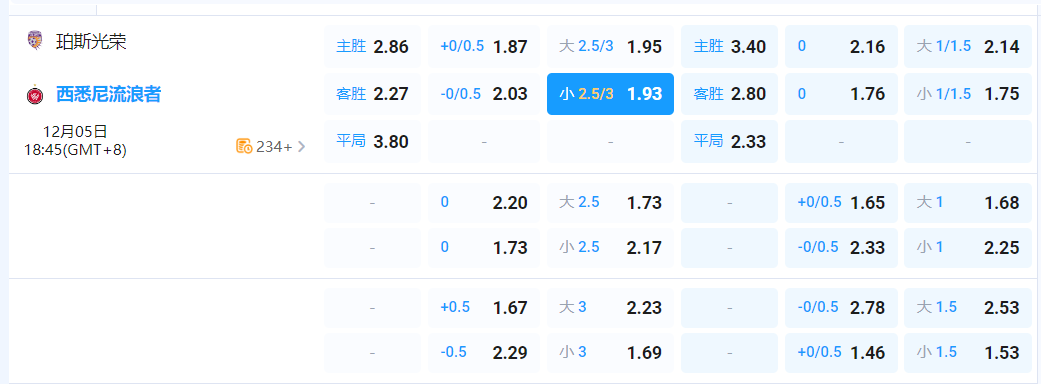This screenshot has height=384, width=1041.
Task: Pick handicap +0/0.5 at 1.87
Action: pyautogui.click(x=484, y=47)
